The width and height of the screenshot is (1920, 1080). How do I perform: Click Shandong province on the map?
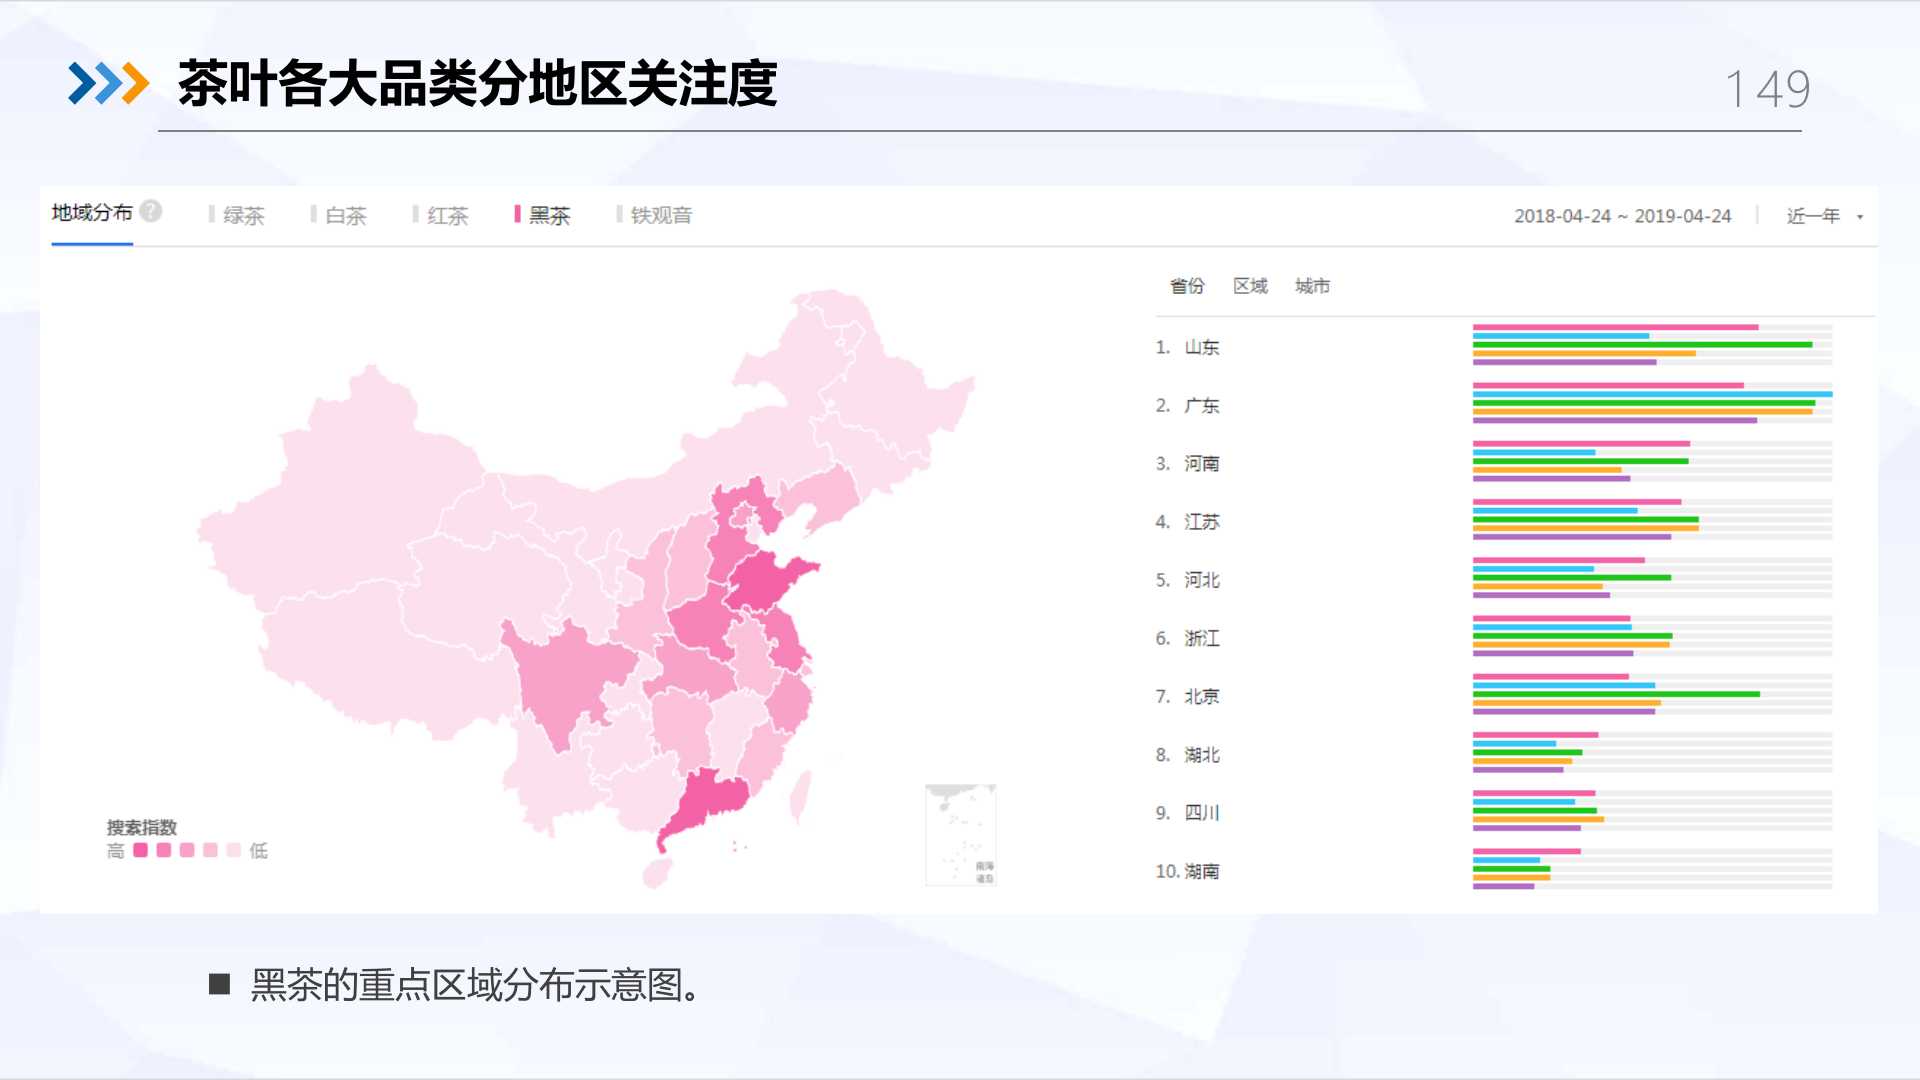click(768, 581)
